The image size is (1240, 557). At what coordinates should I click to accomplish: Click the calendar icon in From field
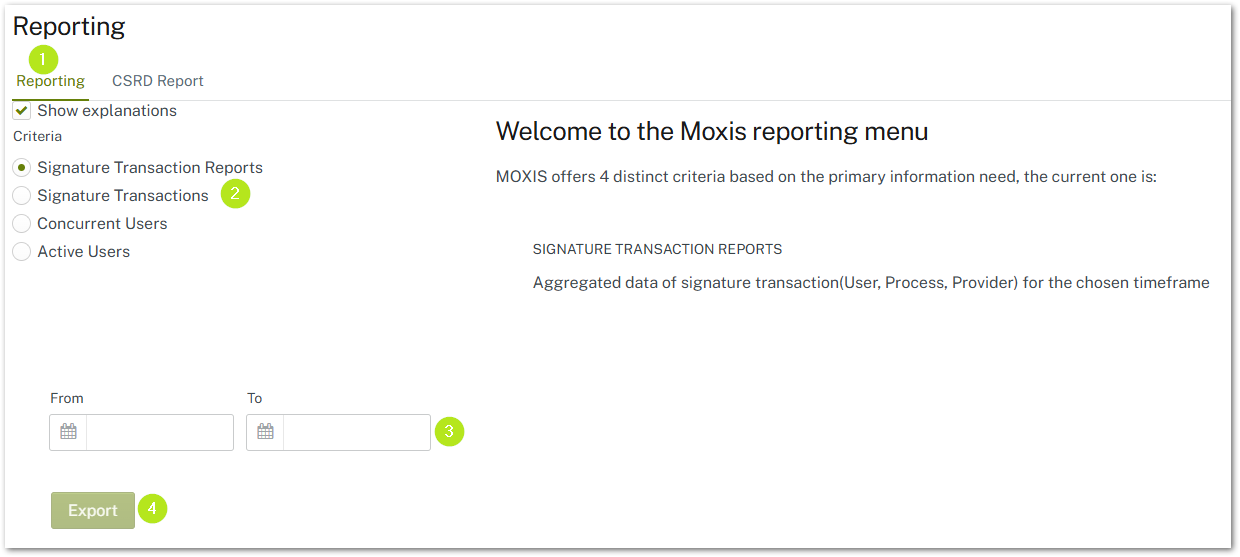click(68, 432)
